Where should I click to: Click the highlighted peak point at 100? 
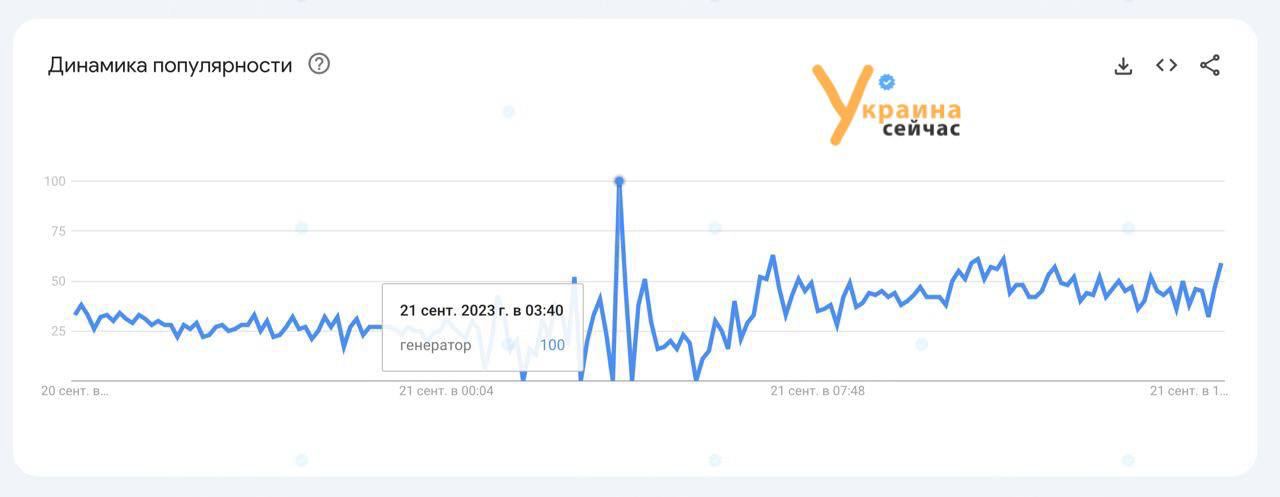tap(619, 181)
